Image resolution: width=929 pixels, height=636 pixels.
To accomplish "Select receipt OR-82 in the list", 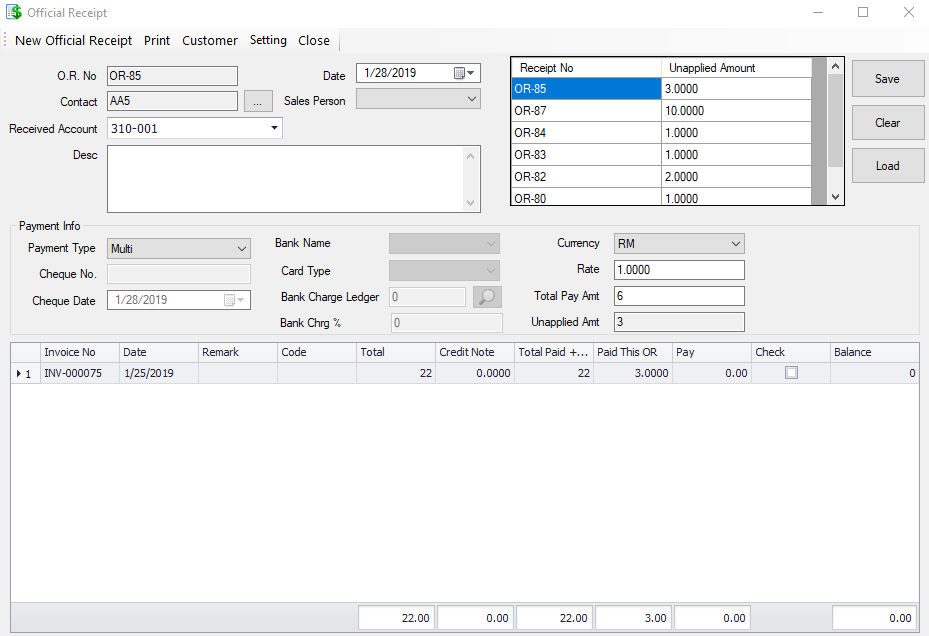I will tap(586, 177).
